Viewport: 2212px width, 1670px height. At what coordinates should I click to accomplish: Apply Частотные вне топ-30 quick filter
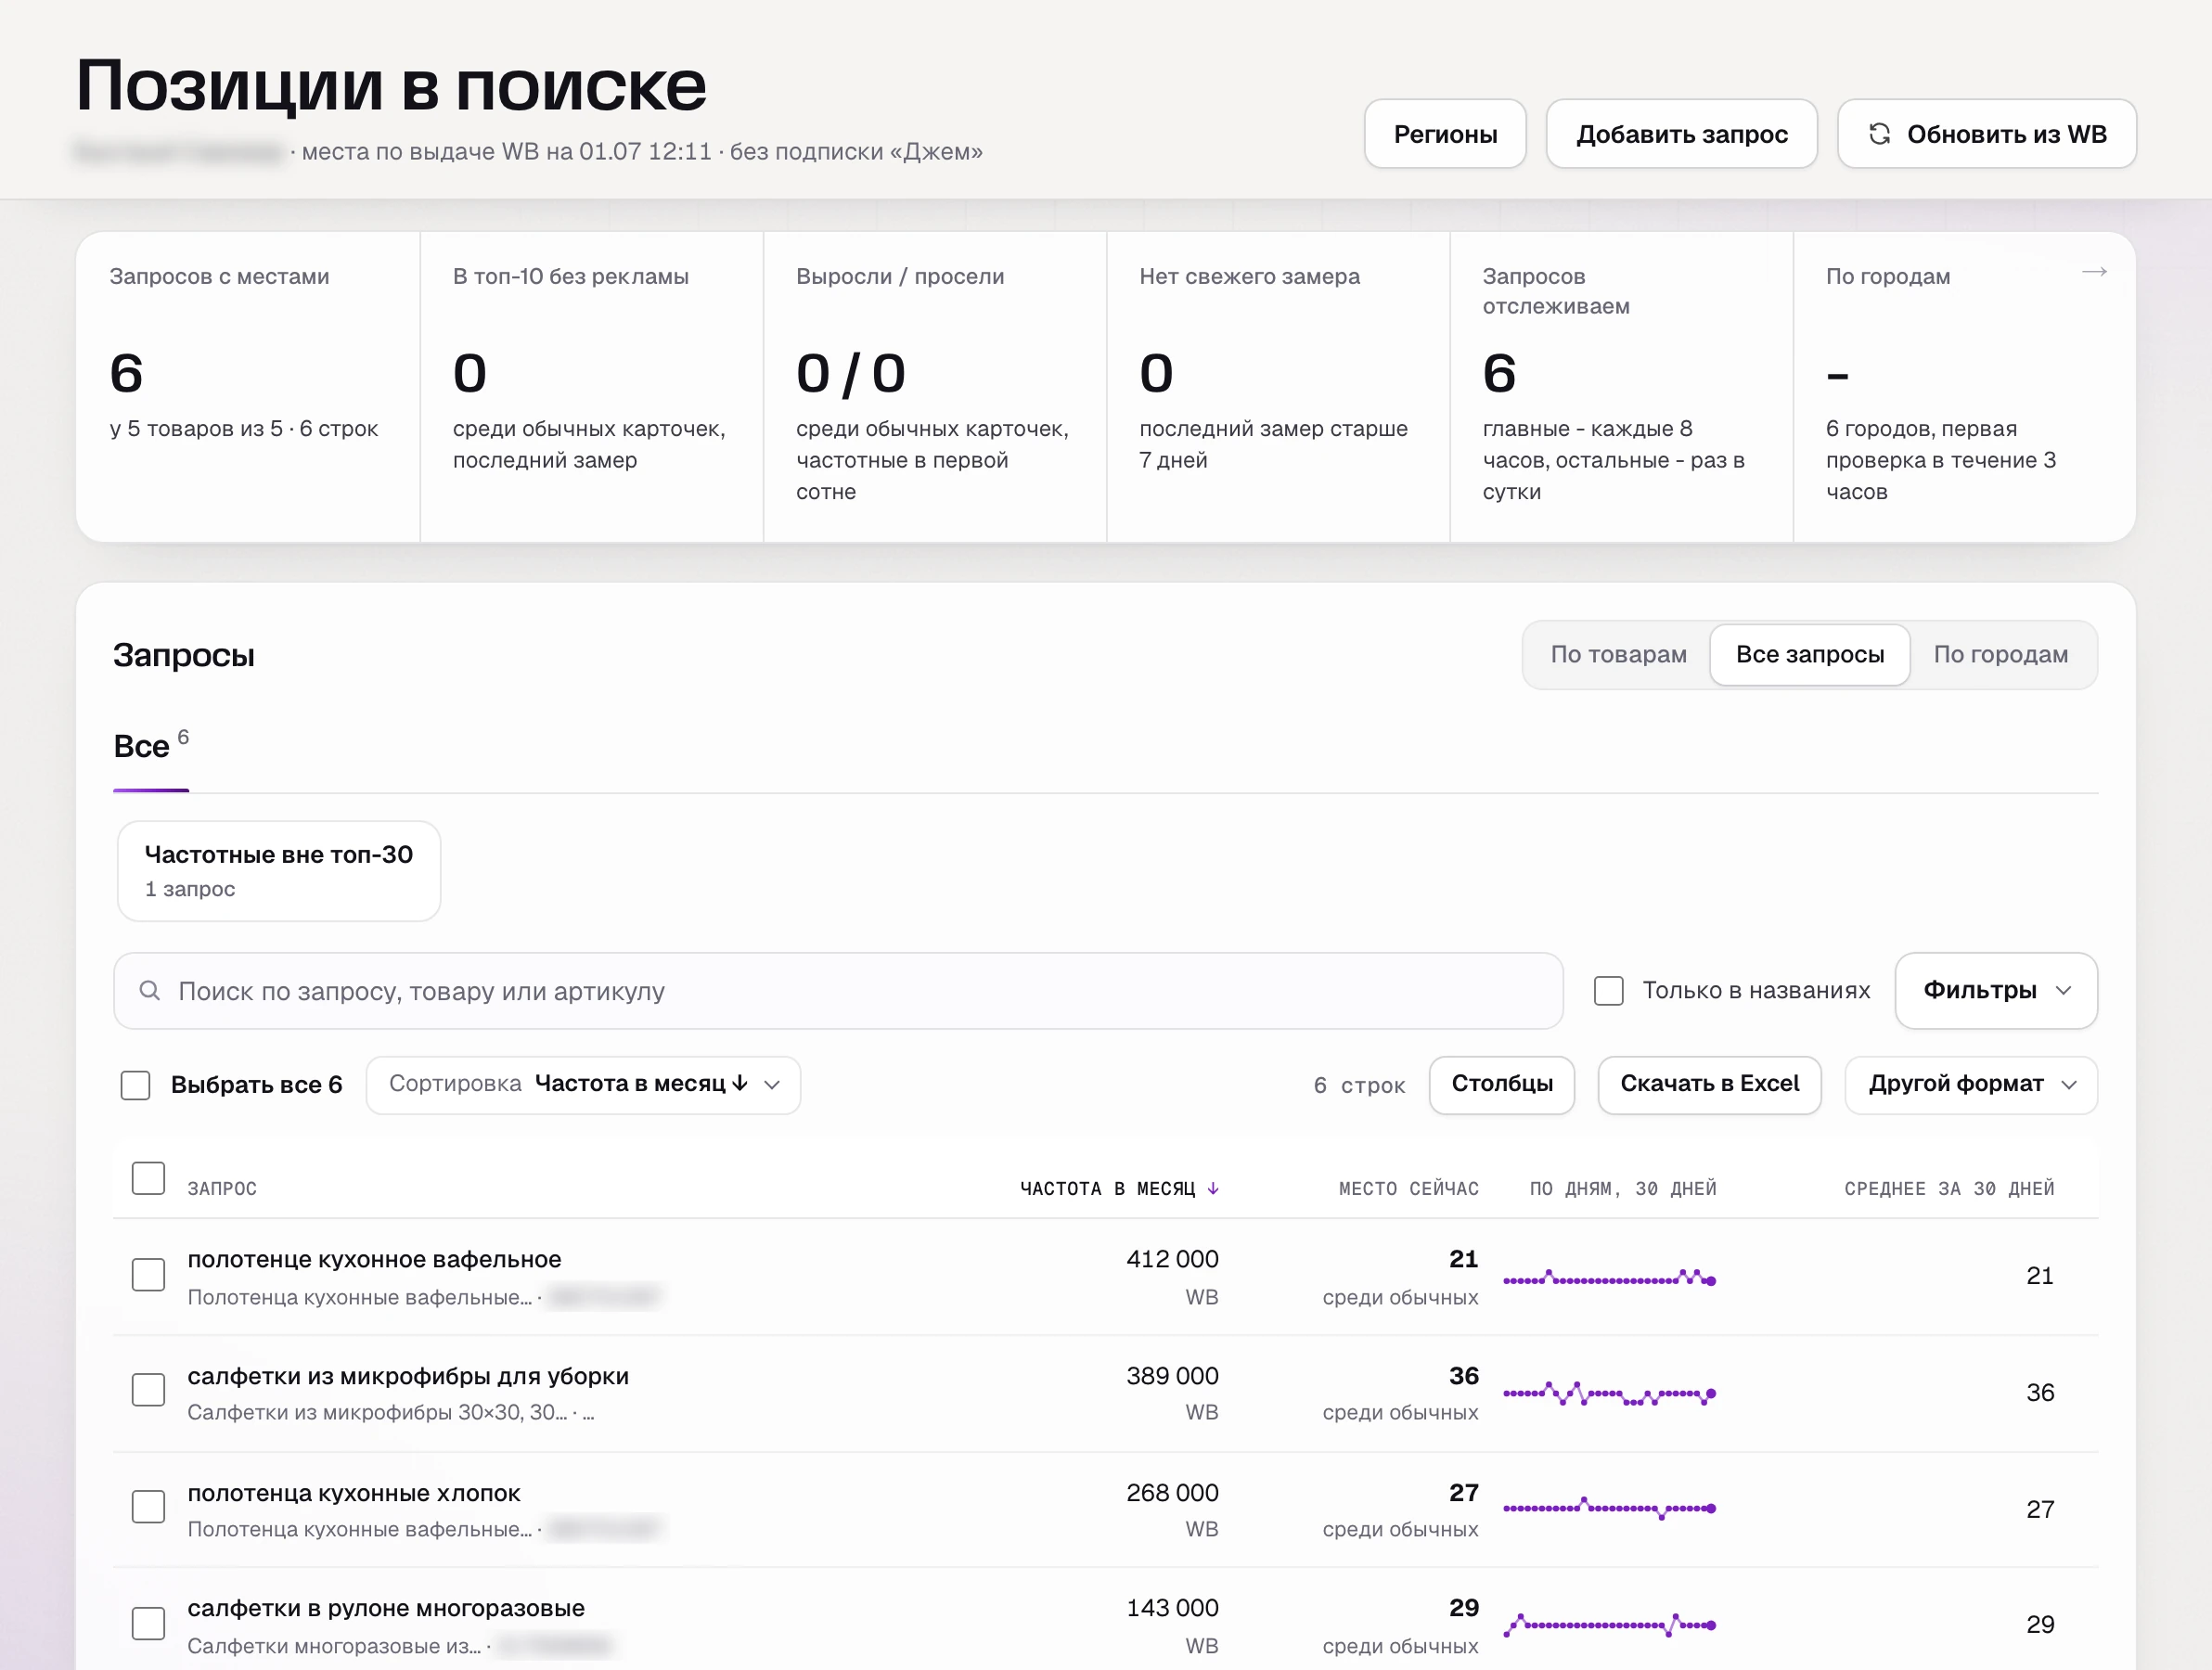point(279,871)
